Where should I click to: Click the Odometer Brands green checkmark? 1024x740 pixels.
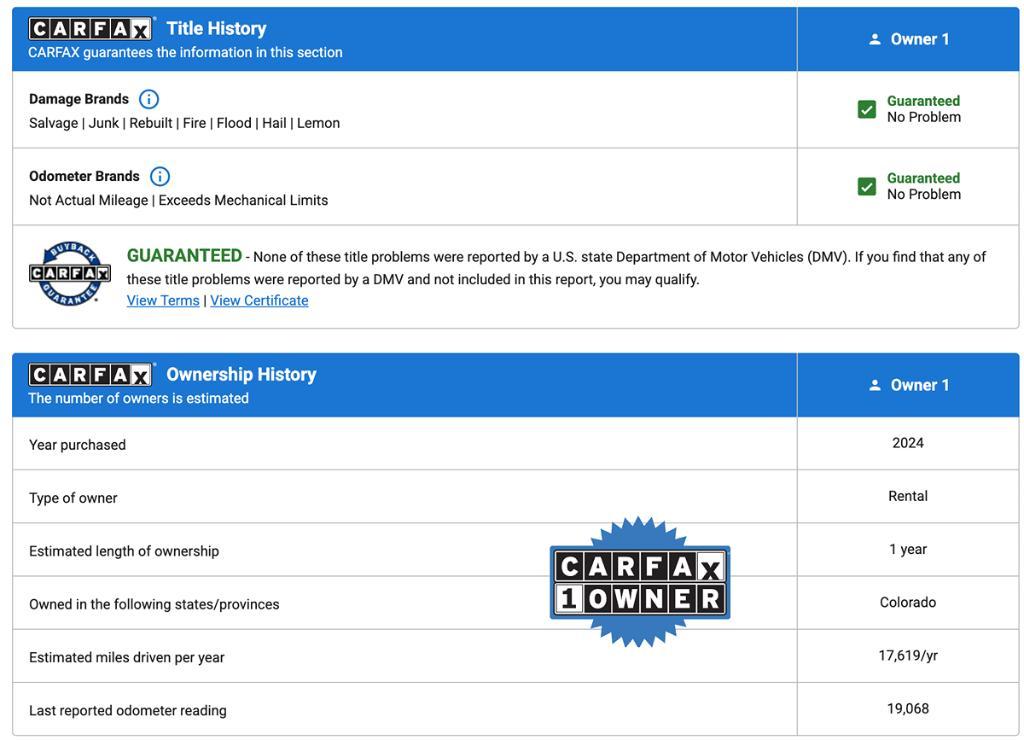click(x=867, y=186)
